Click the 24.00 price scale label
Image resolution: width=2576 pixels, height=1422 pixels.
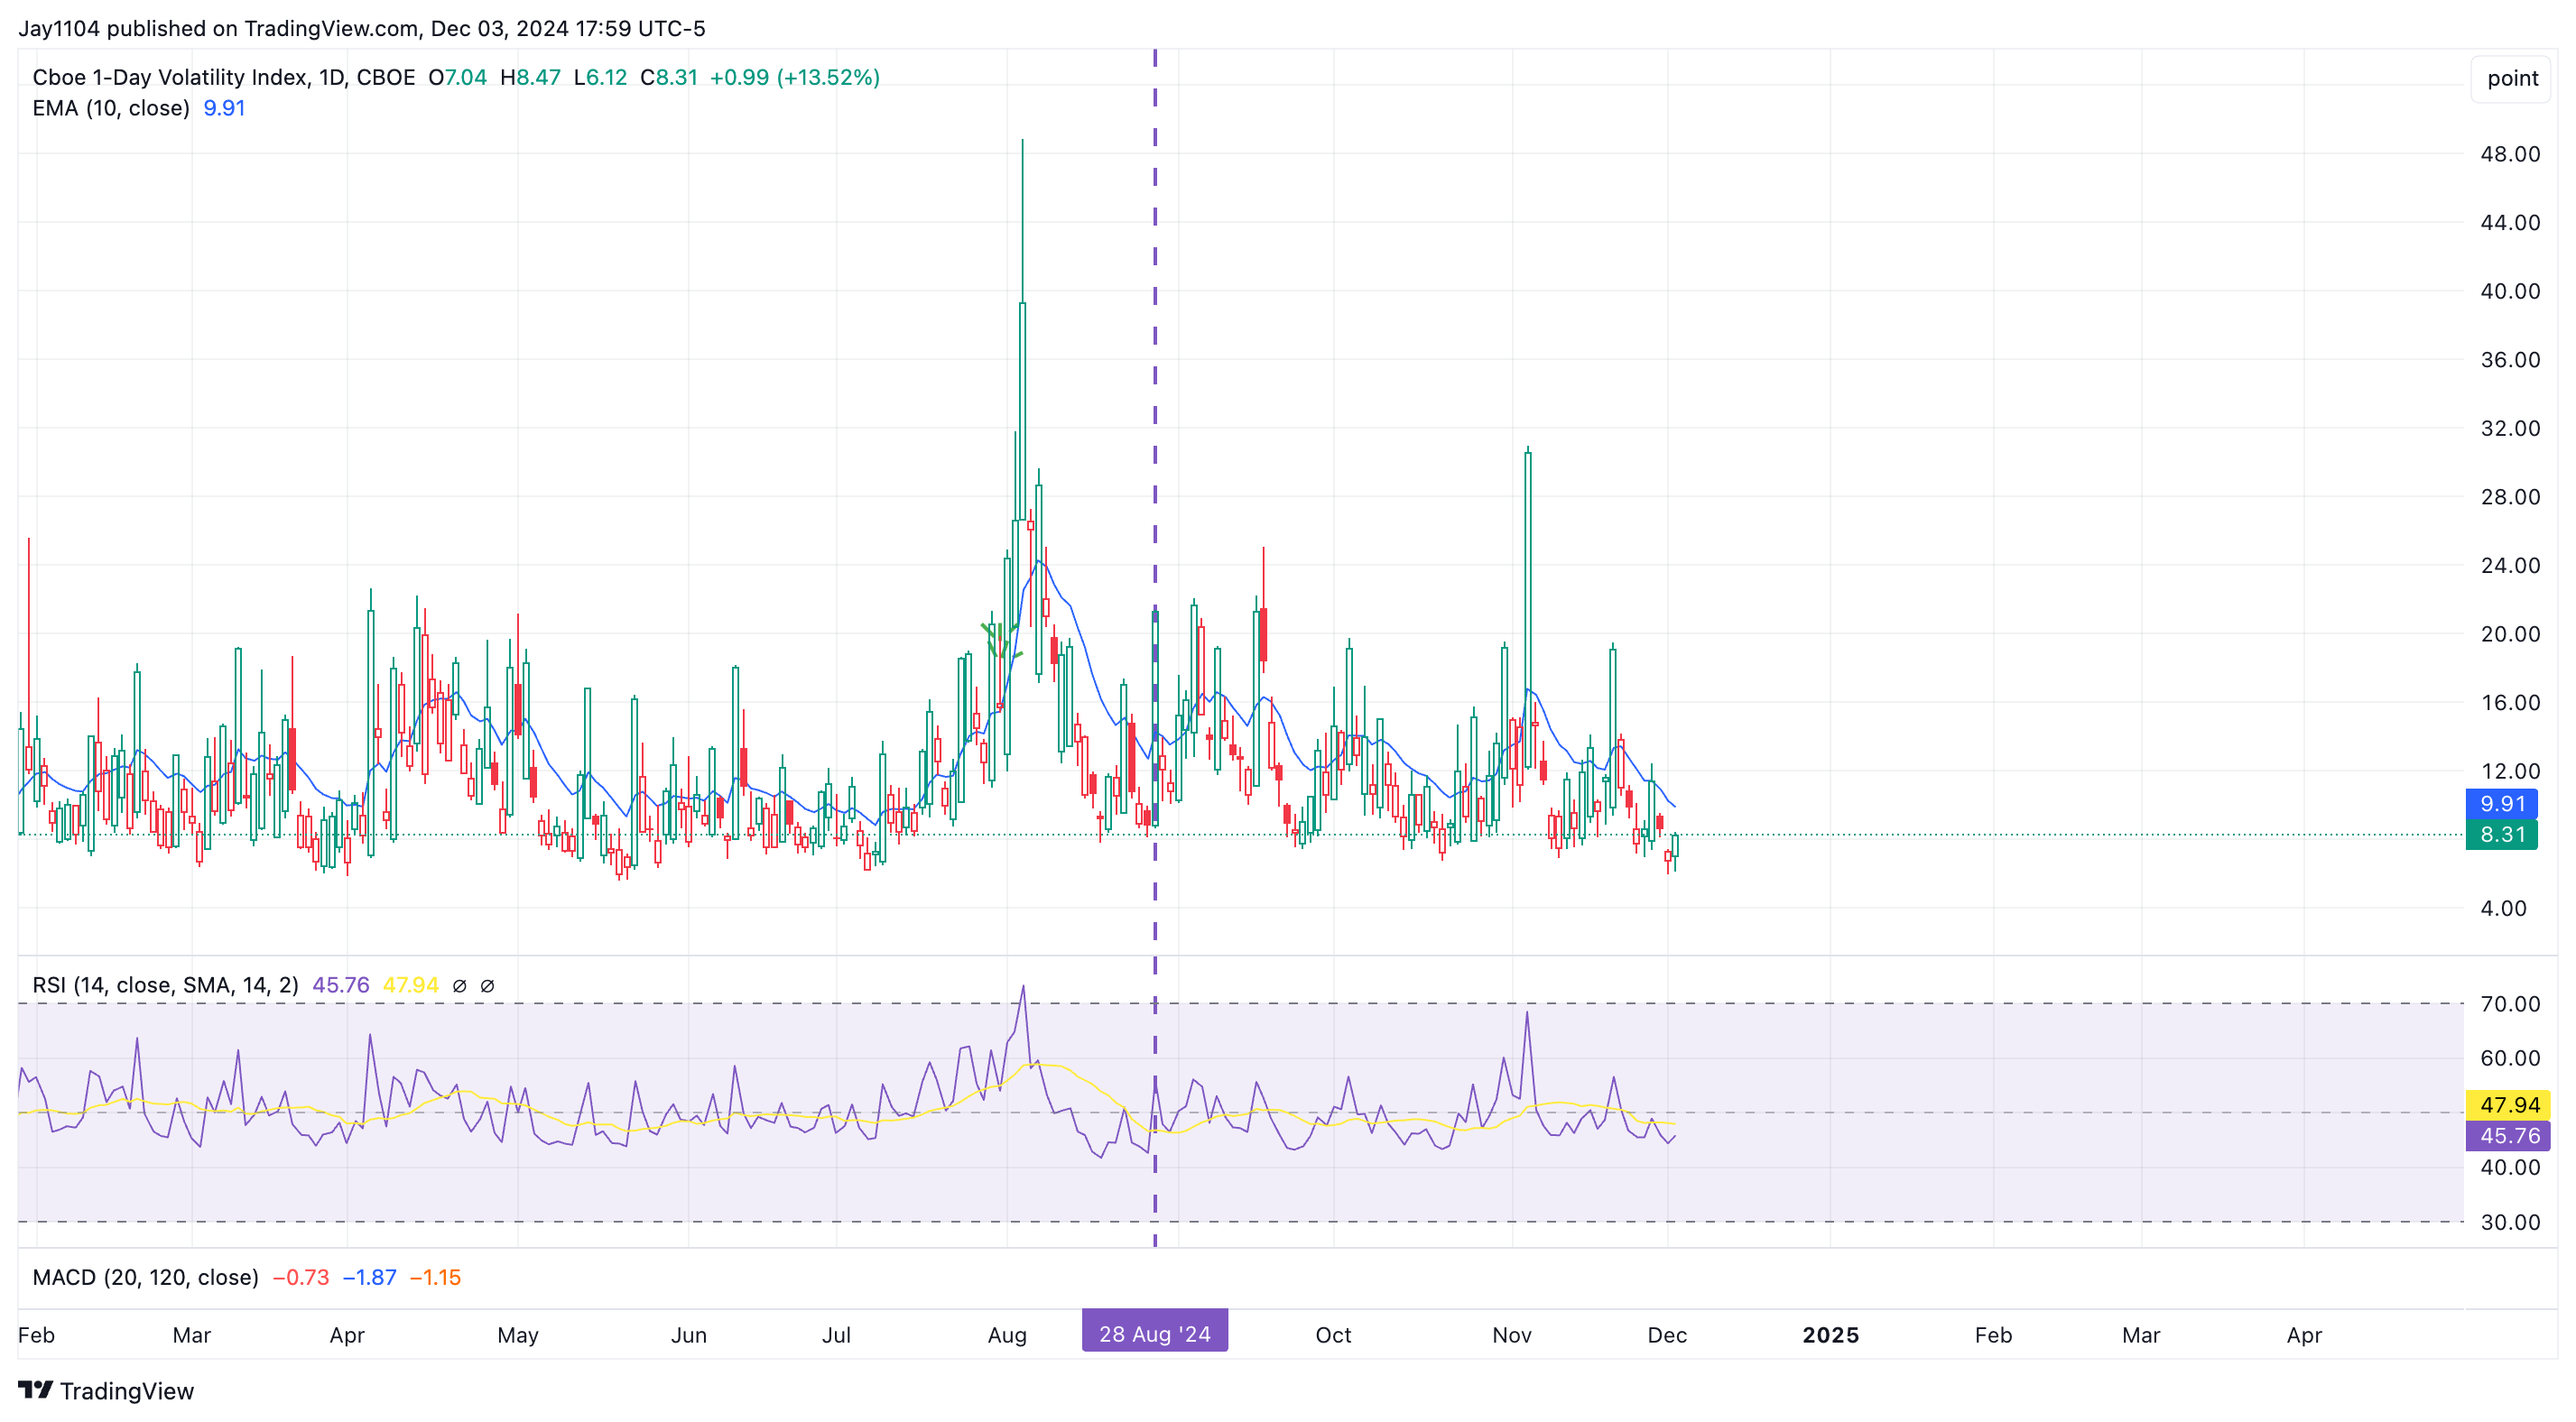click(x=2510, y=566)
